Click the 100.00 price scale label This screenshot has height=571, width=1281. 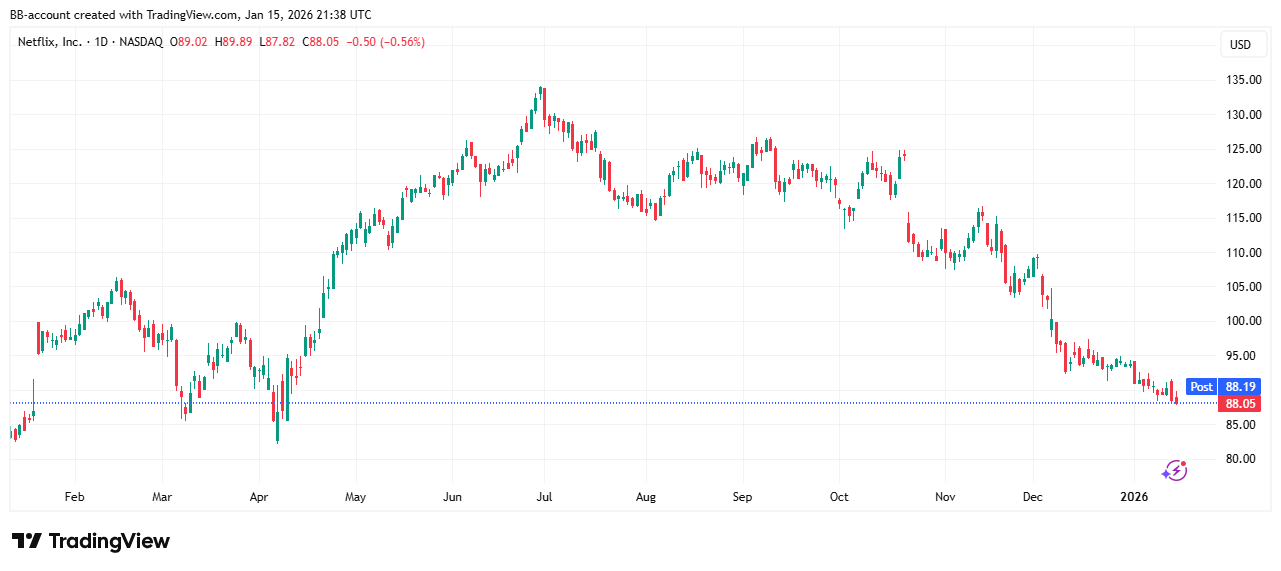point(1240,321)
